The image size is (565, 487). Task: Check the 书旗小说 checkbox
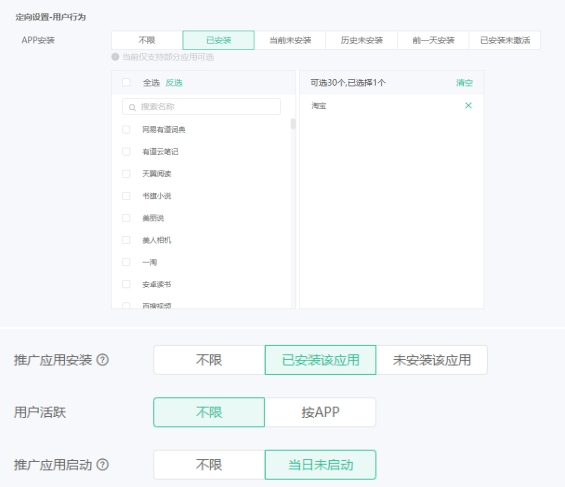(x=126, y=196)
